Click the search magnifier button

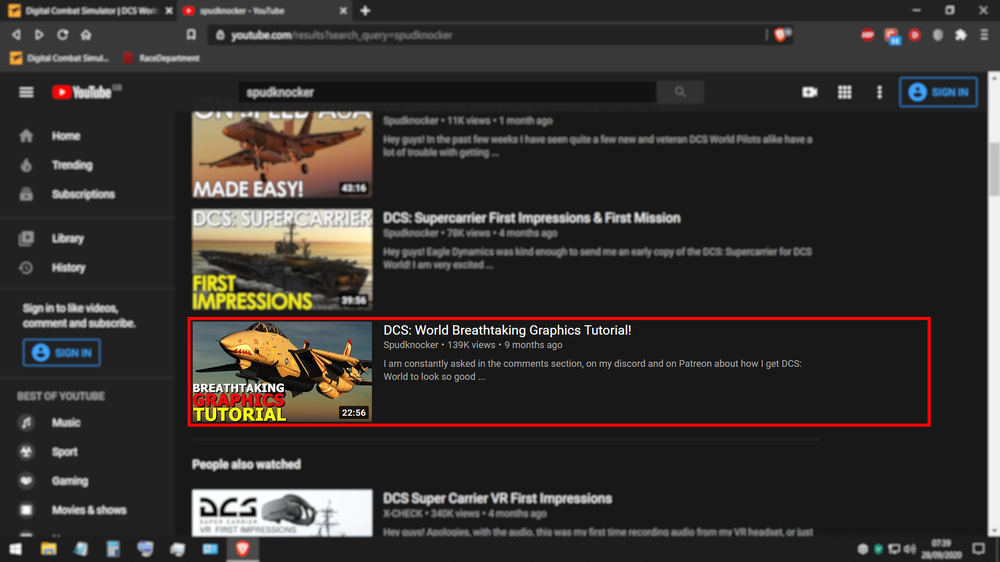click(680, 92)
